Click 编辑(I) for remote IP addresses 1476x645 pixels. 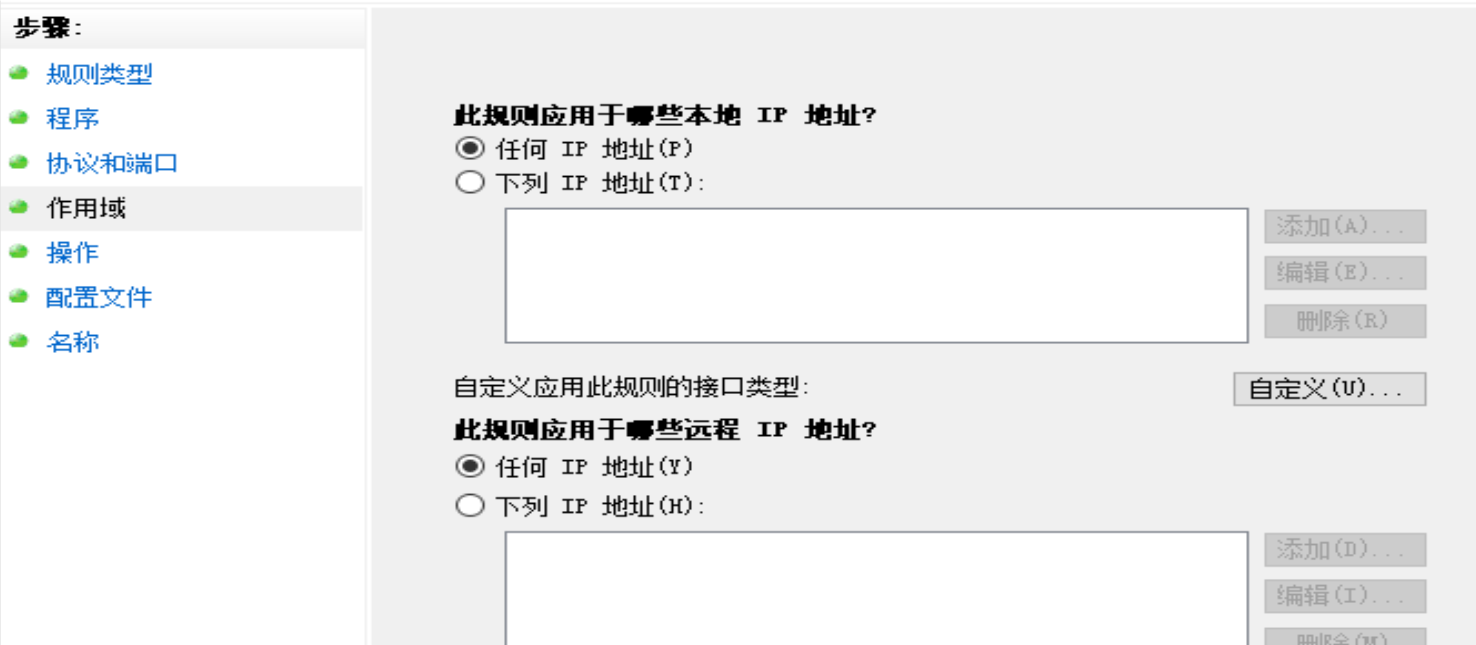click(x=1344, y=597)
